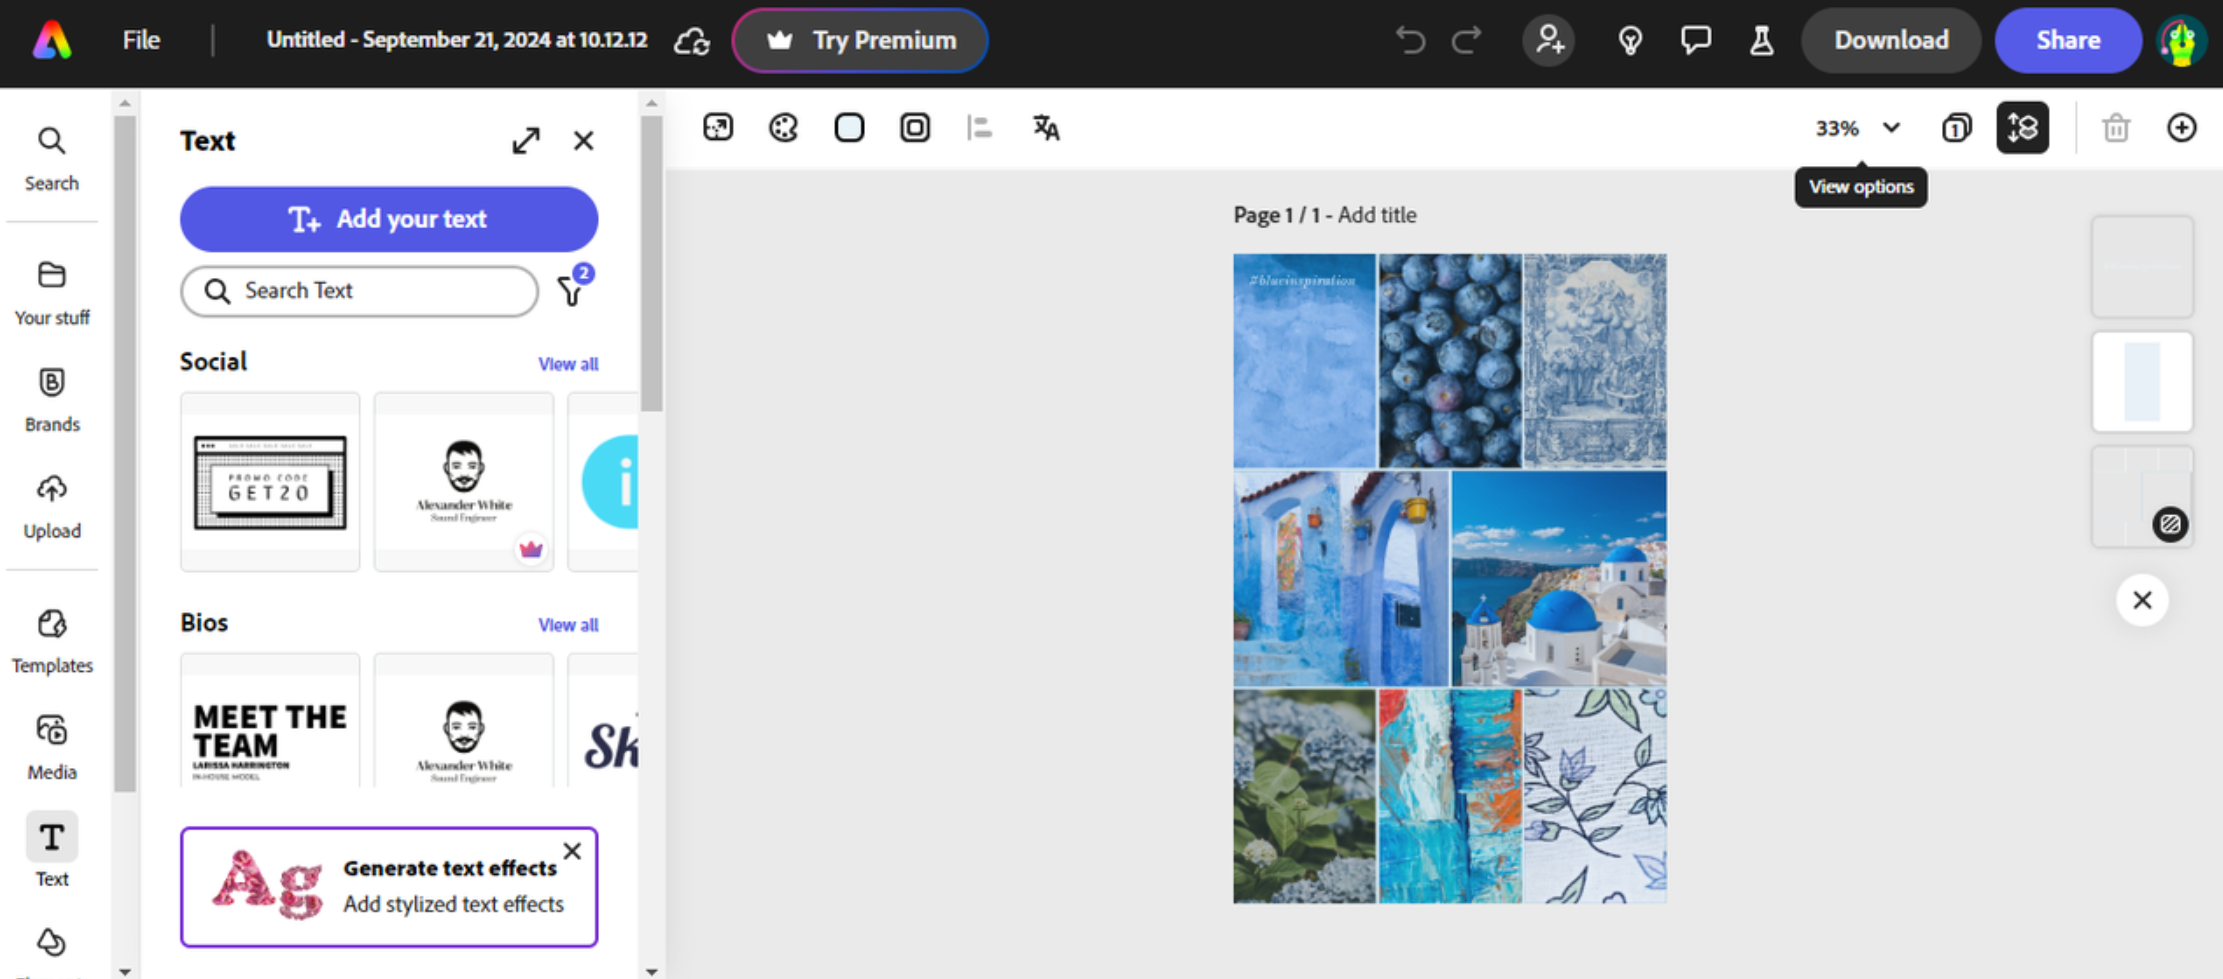
Task: Expand the Text panel to full view
Action: click(x=526, y=140)
